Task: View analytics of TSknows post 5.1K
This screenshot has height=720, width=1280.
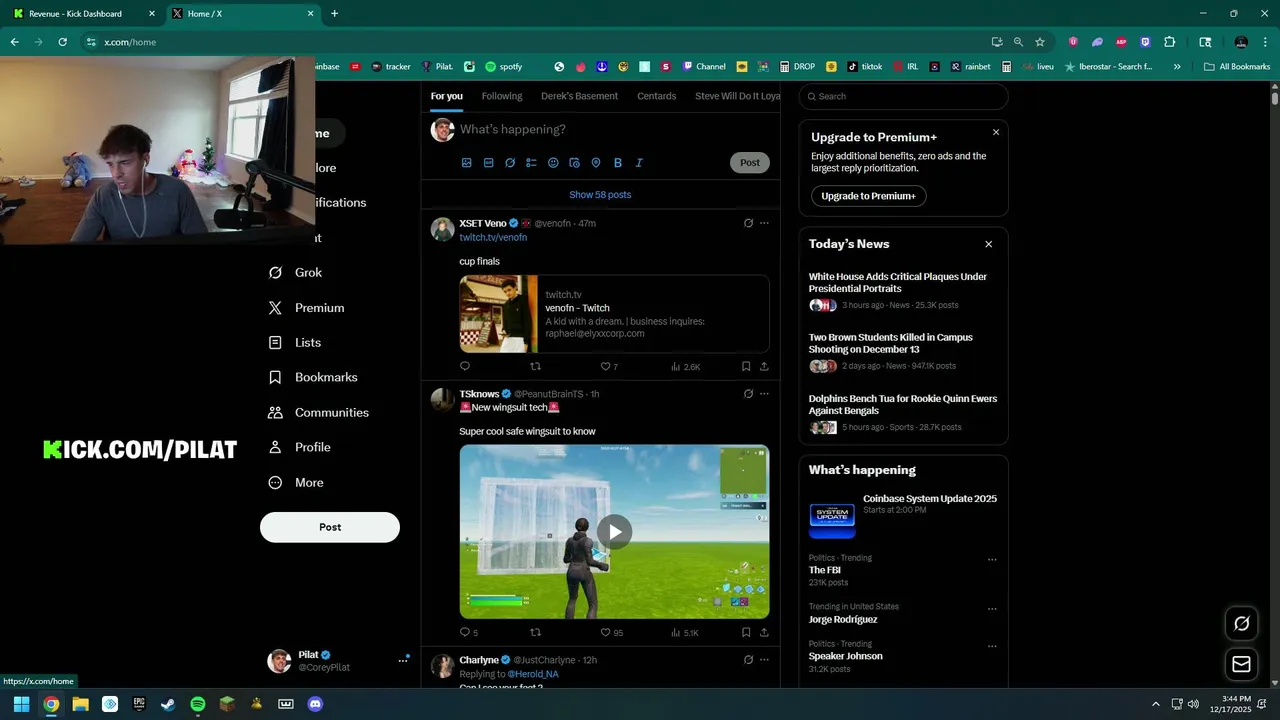Action: pyautogui.click(x=685, y=633)
